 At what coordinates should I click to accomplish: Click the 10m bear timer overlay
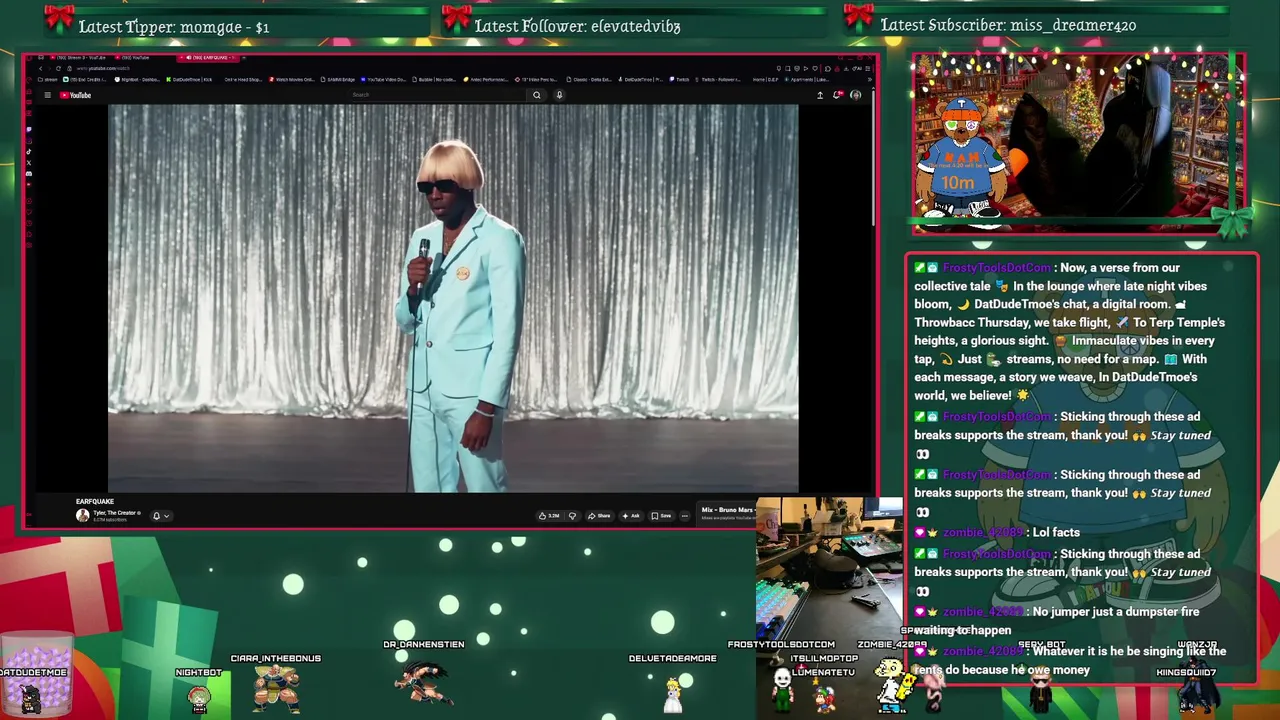coord(960,160)
